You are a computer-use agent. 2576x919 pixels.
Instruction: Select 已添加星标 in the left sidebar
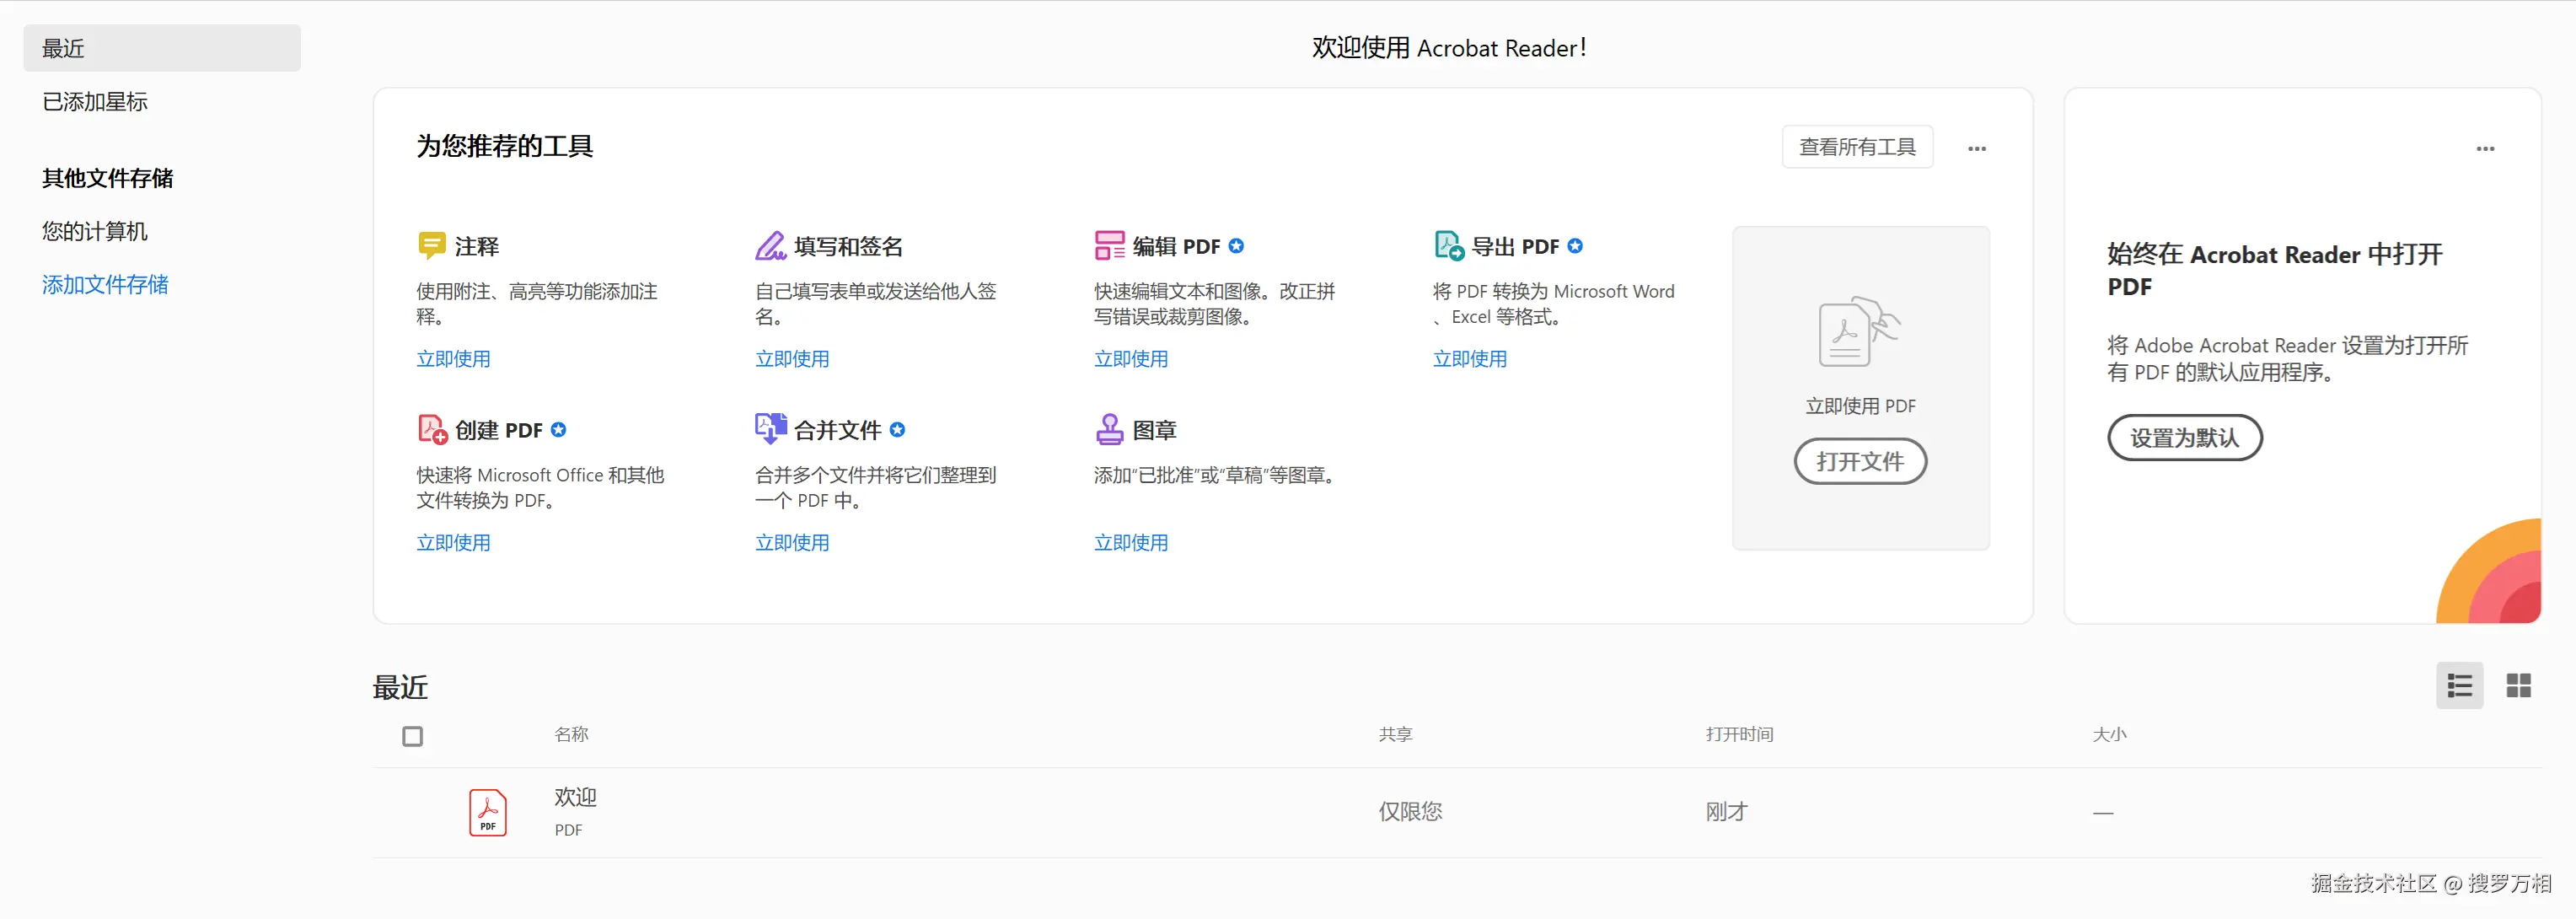click(x=95, y=101)
